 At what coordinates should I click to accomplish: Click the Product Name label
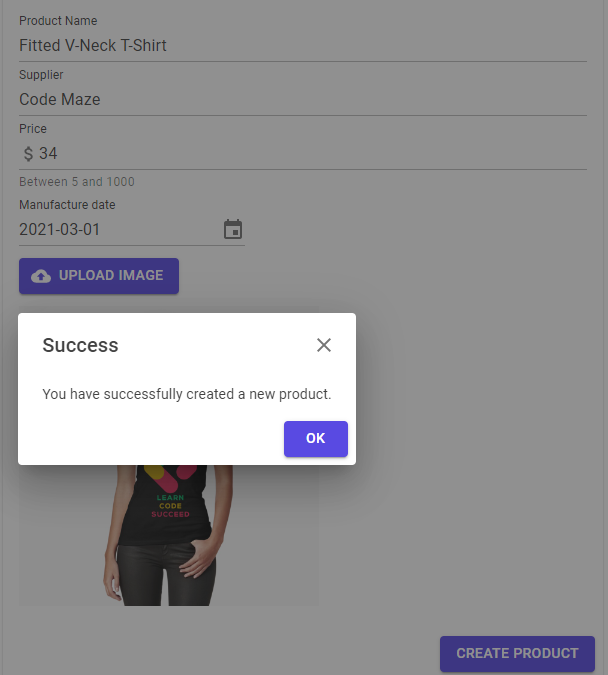(58, 21)
